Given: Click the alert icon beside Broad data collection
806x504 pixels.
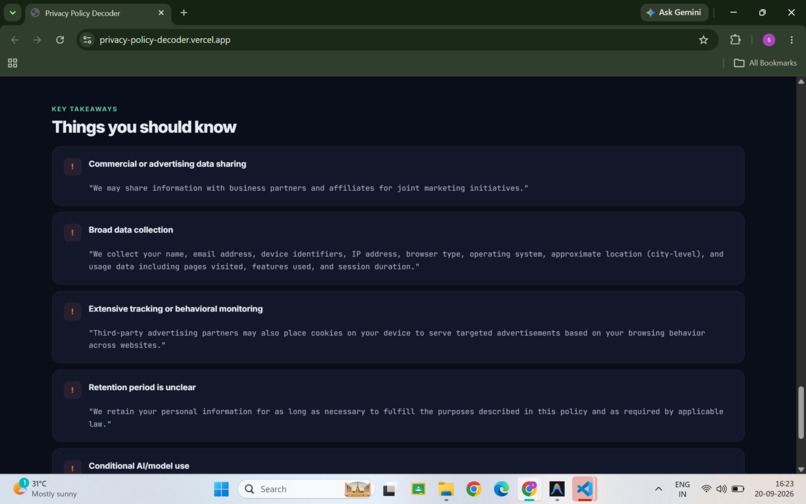Looking at the screenshot, I should pos(72,232).
